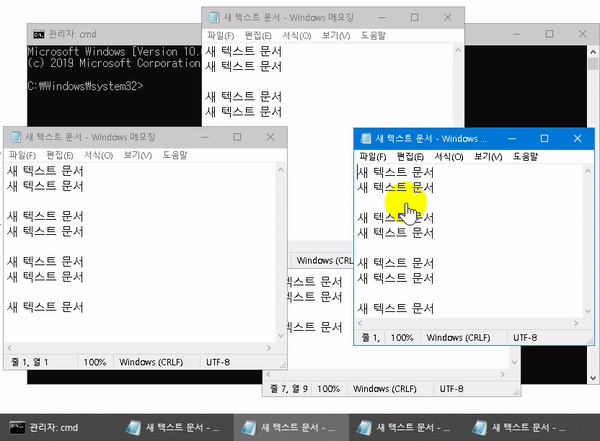This screenshot has height=441, width=600.
Task: Click cmd scrollbar down arrow
Action: [x=593, y=378]
